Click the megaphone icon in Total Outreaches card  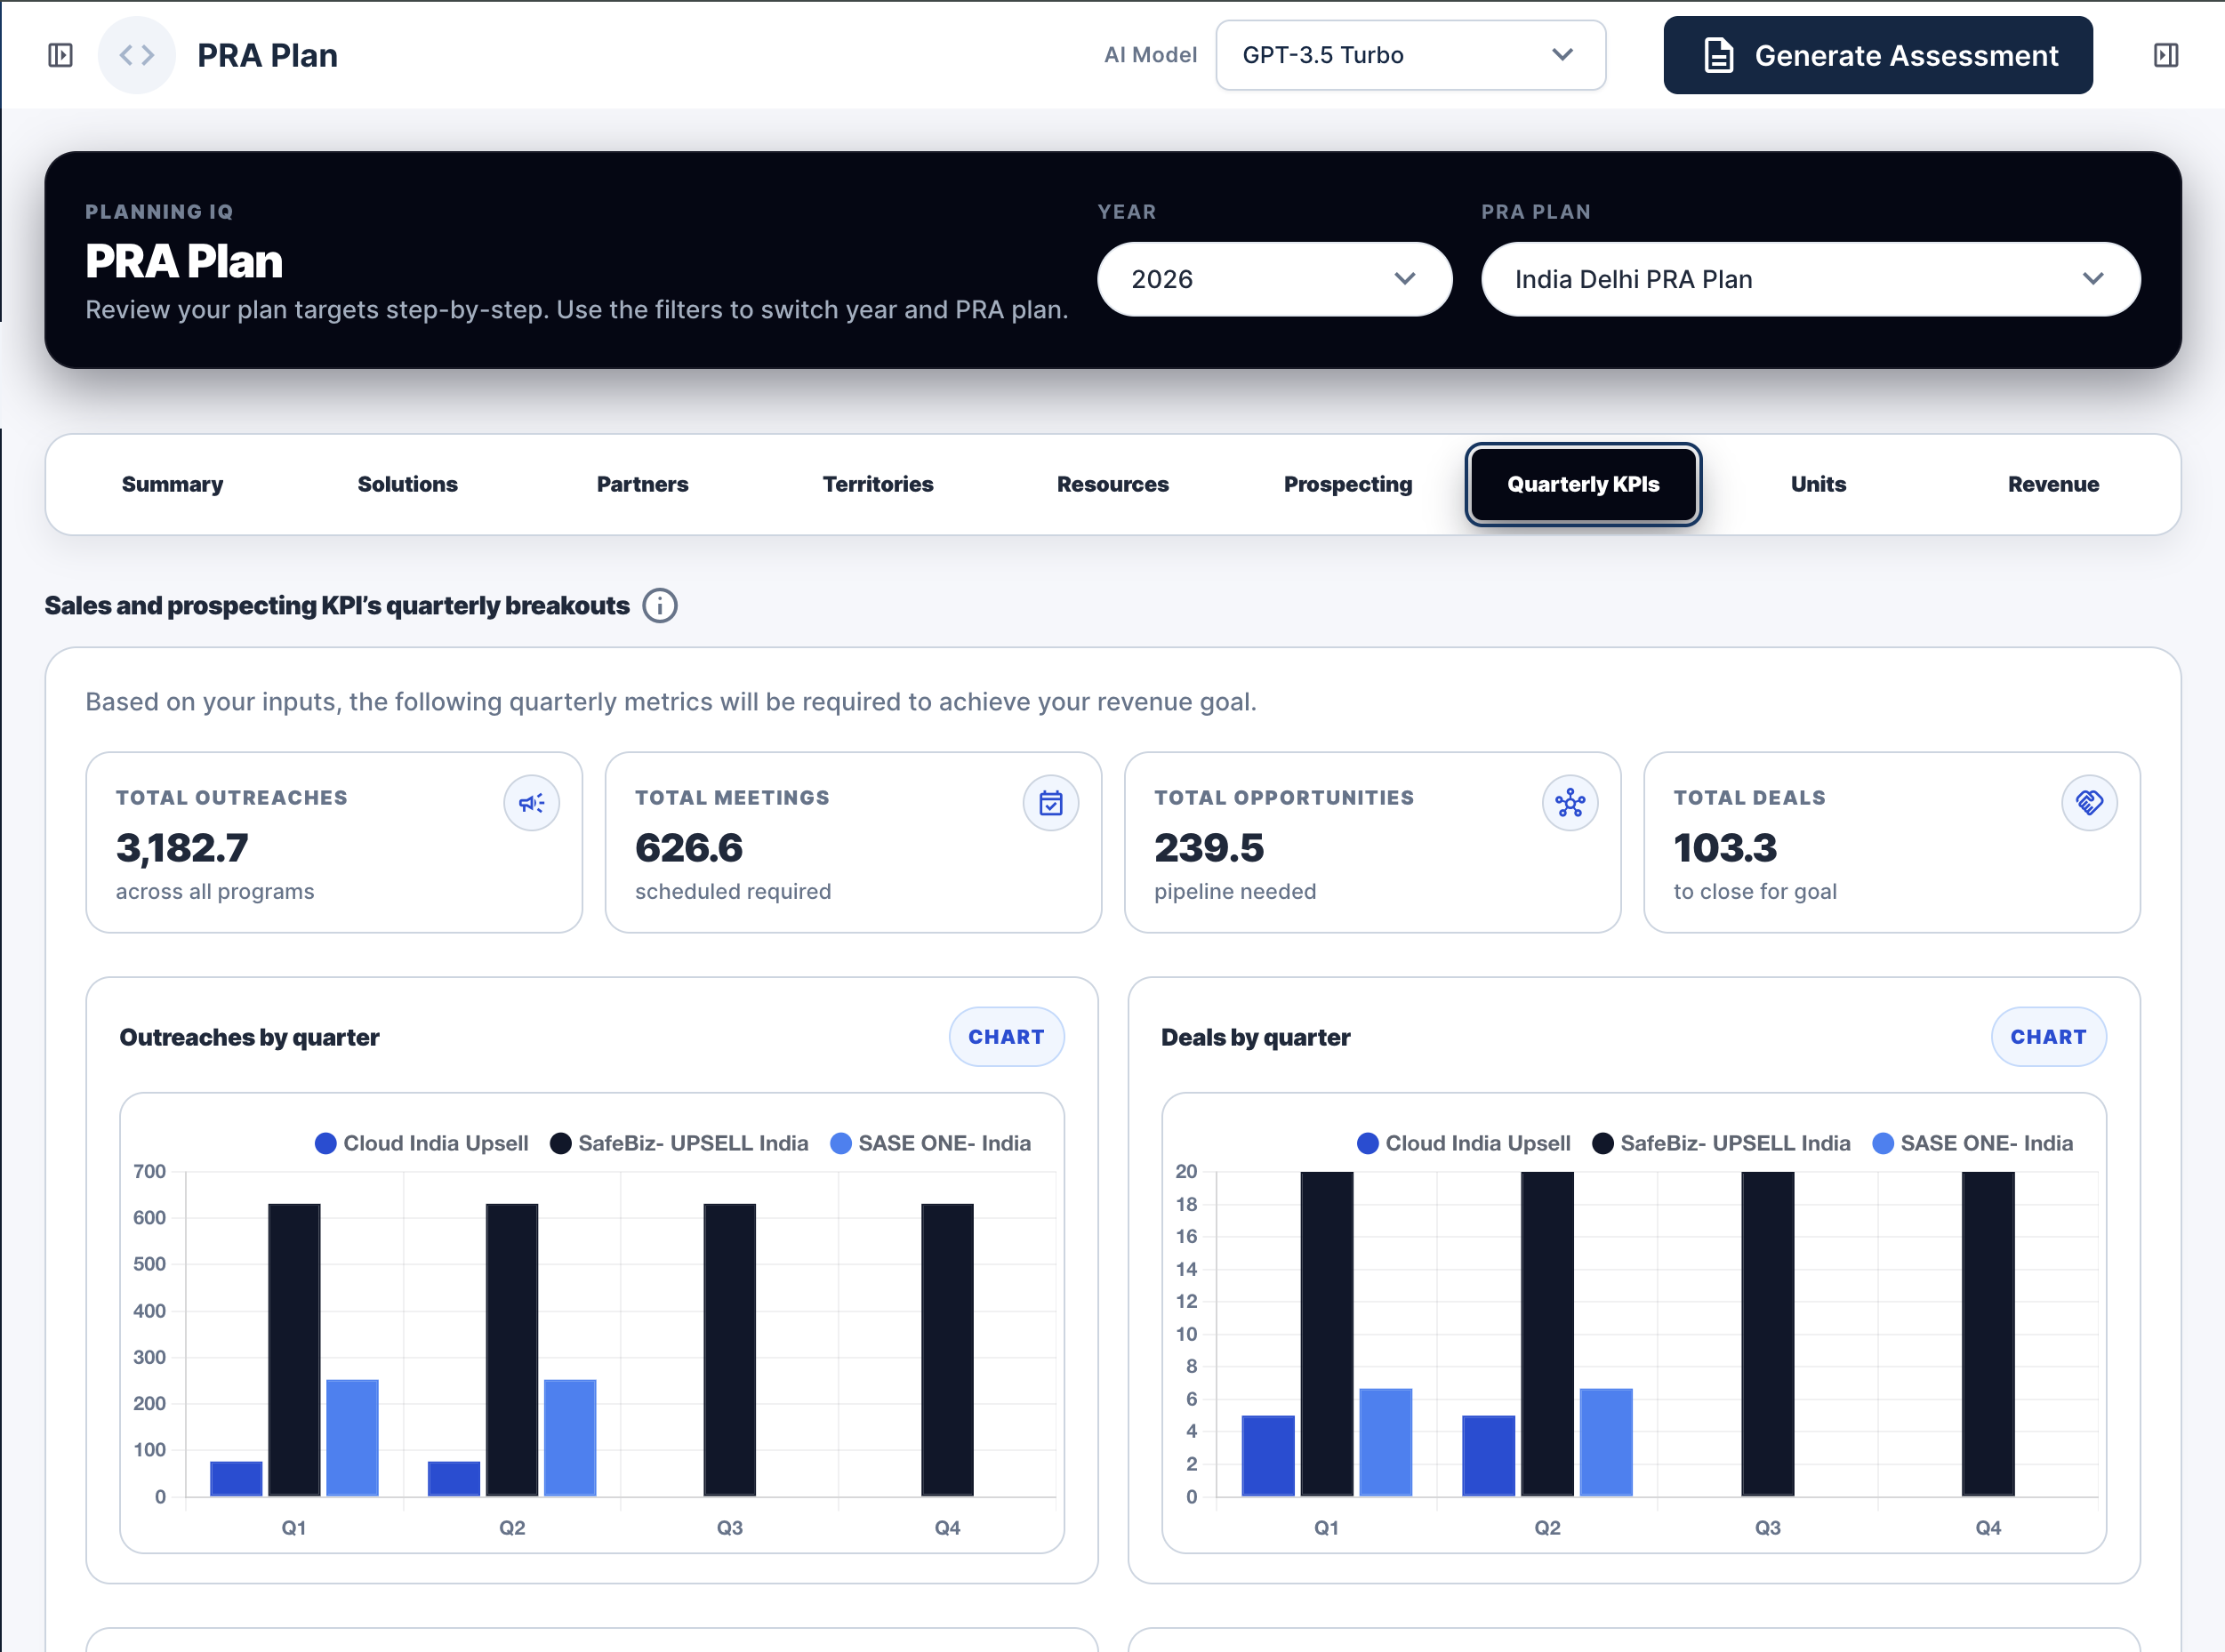(x=532, y=803)
